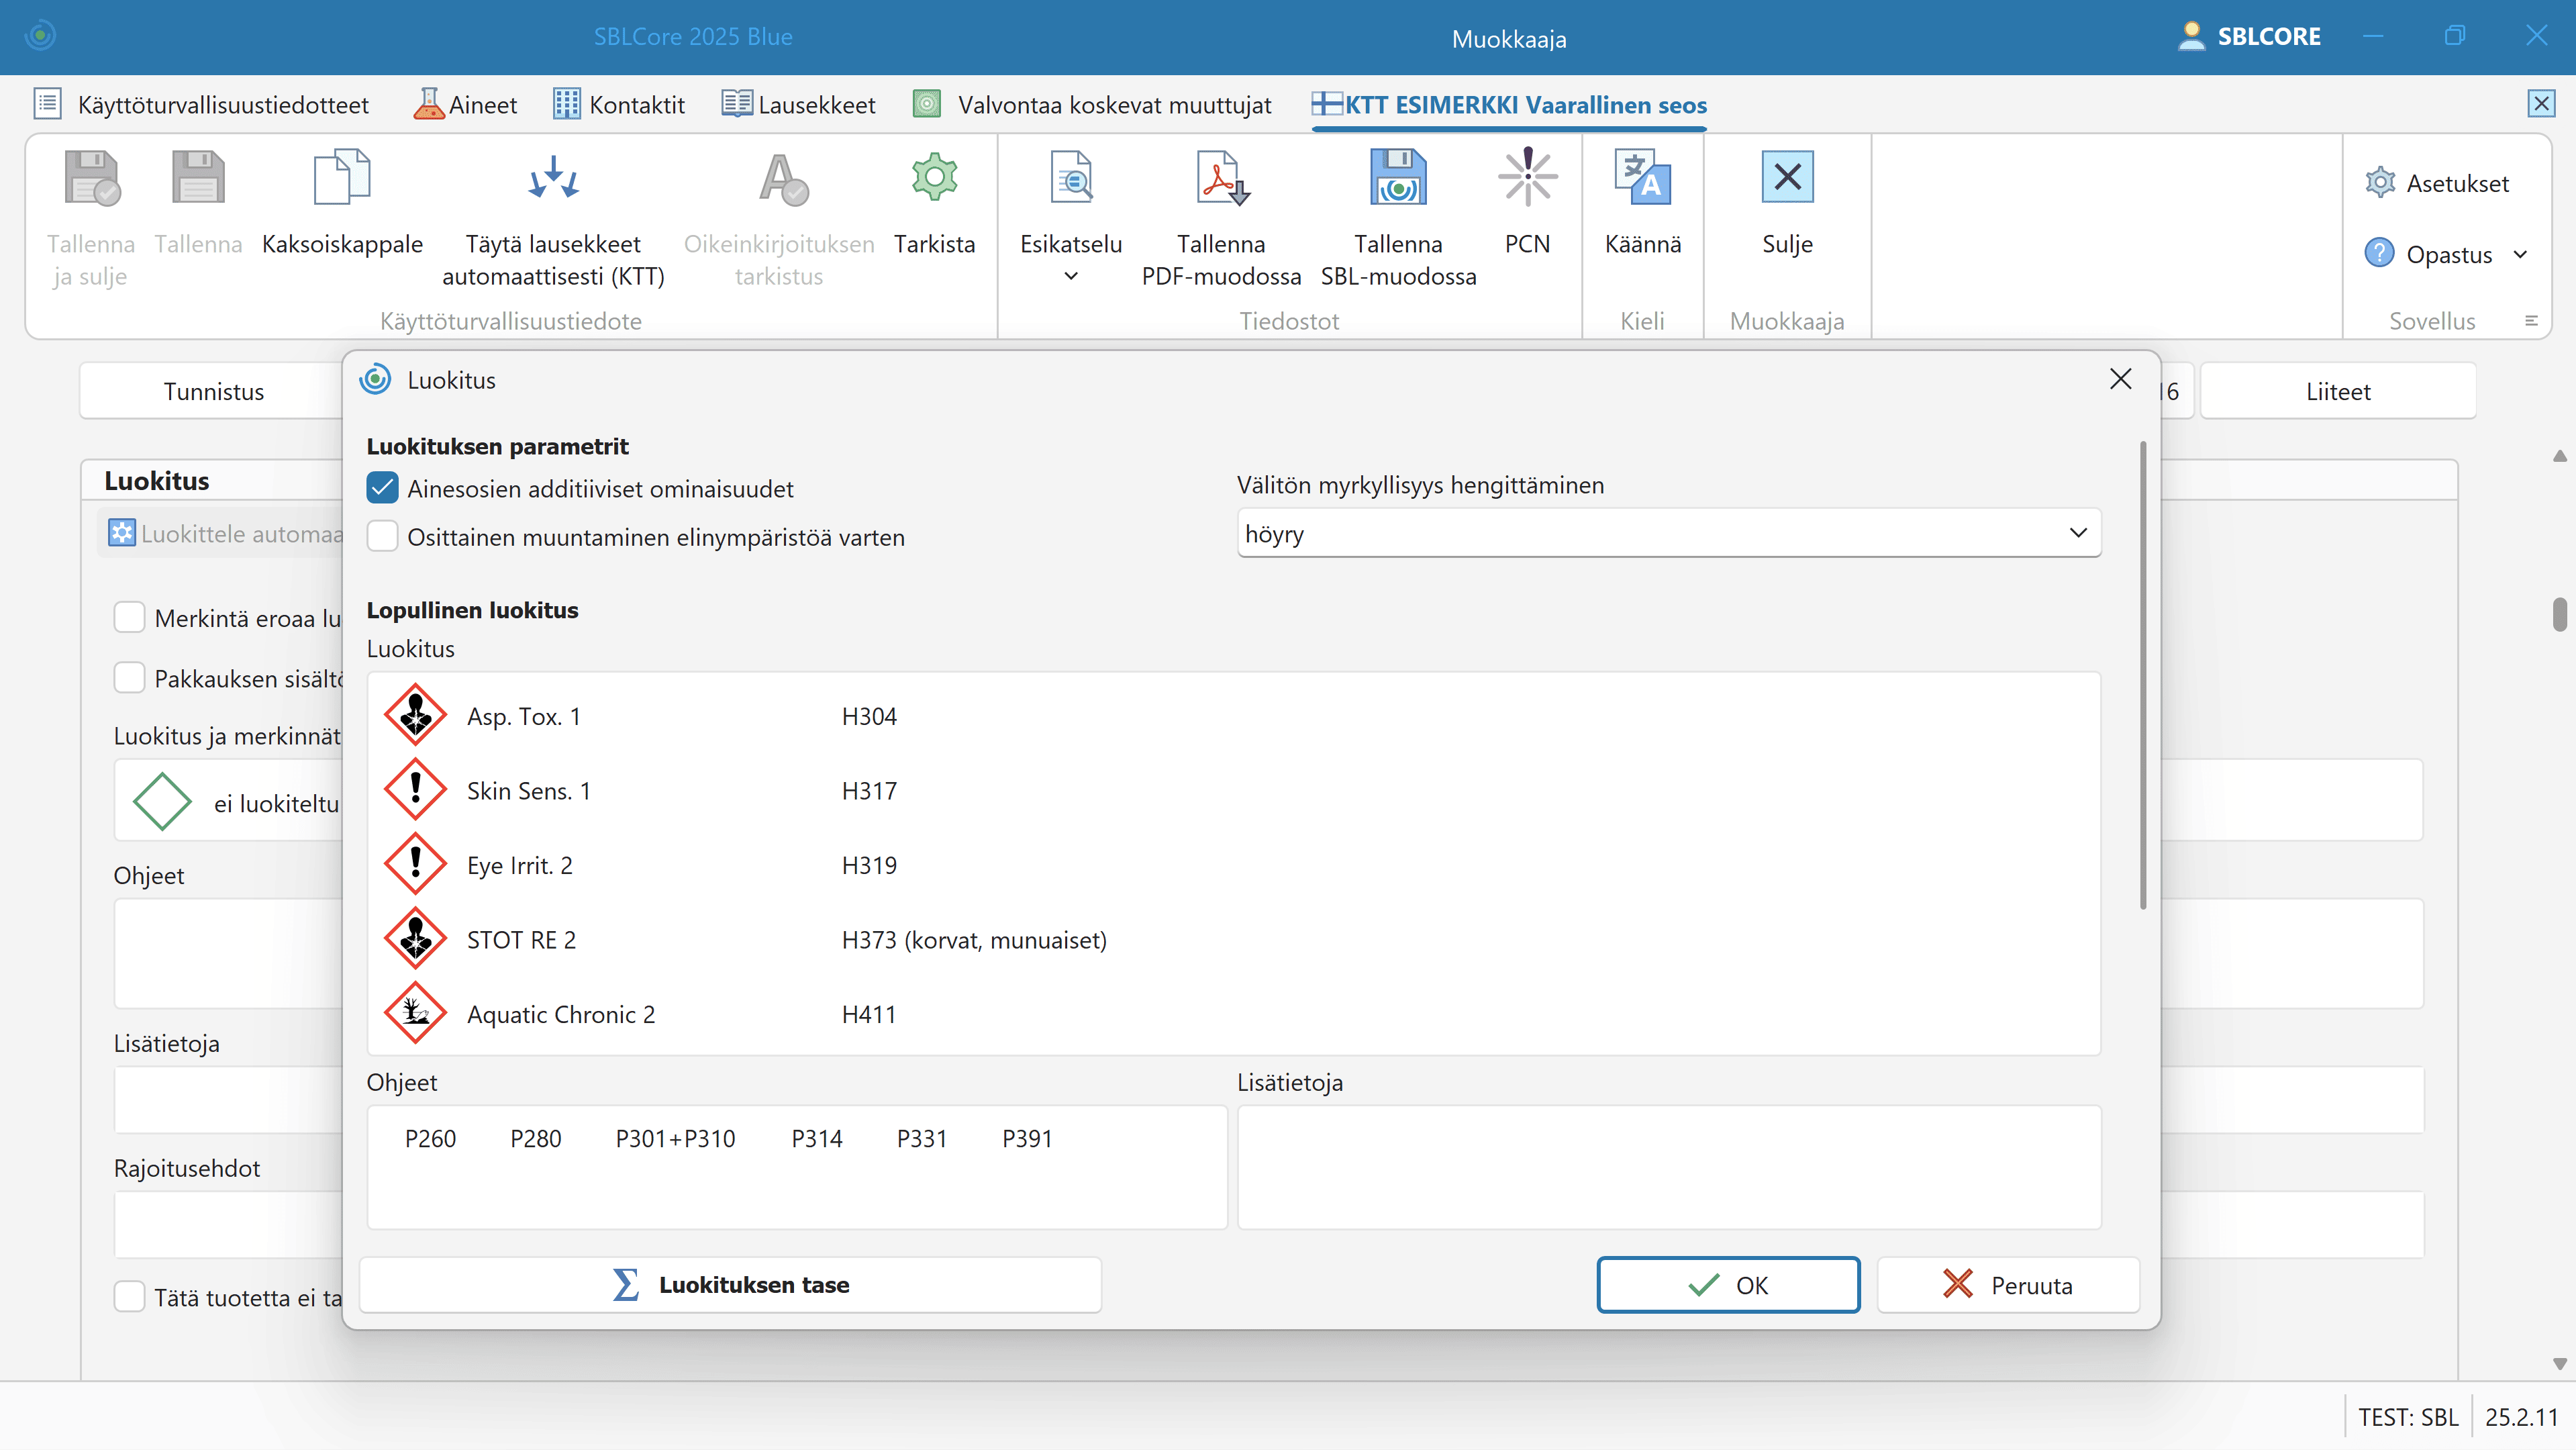Screen dimensions: 2576x1450
Task: Enable Osittainen muuntaminen elinympäristöä varten
Action: point(383,537)
